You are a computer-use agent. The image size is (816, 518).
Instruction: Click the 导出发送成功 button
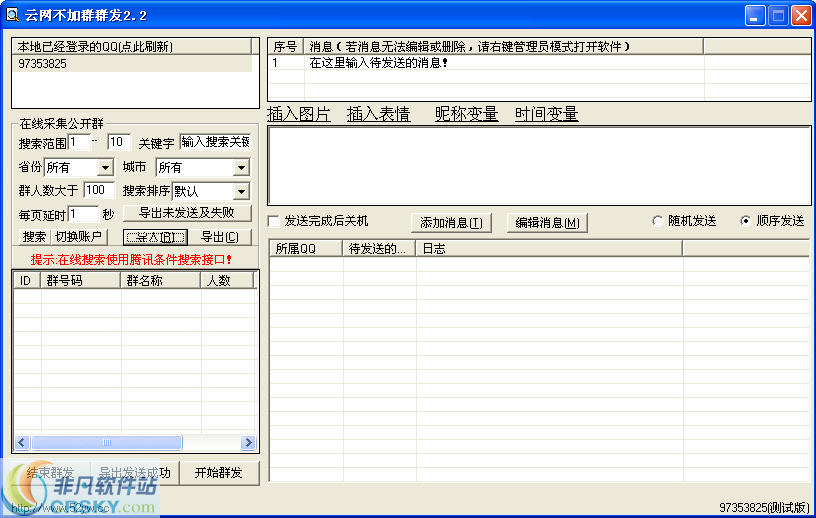pos(135,473)
